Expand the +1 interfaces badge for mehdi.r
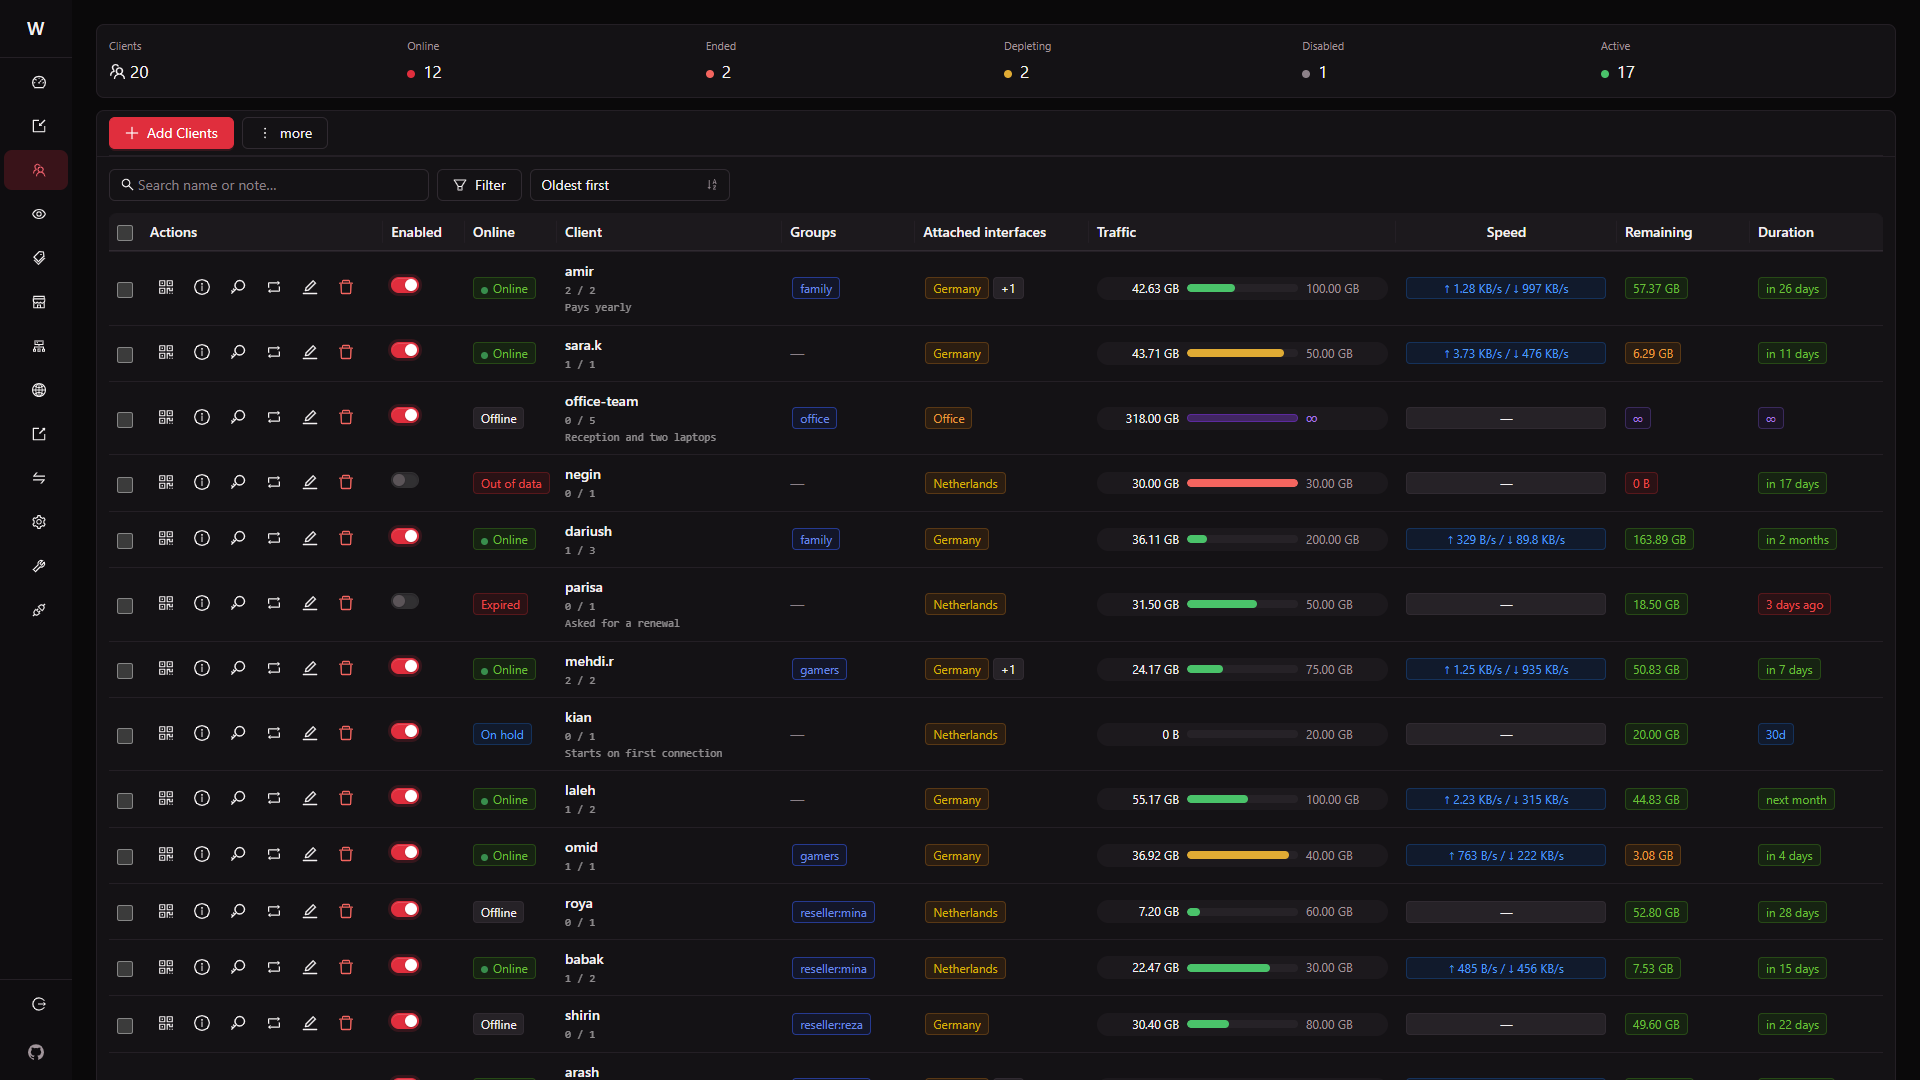Viewport: 1920px width, 1080px height. pos(1008,670)
